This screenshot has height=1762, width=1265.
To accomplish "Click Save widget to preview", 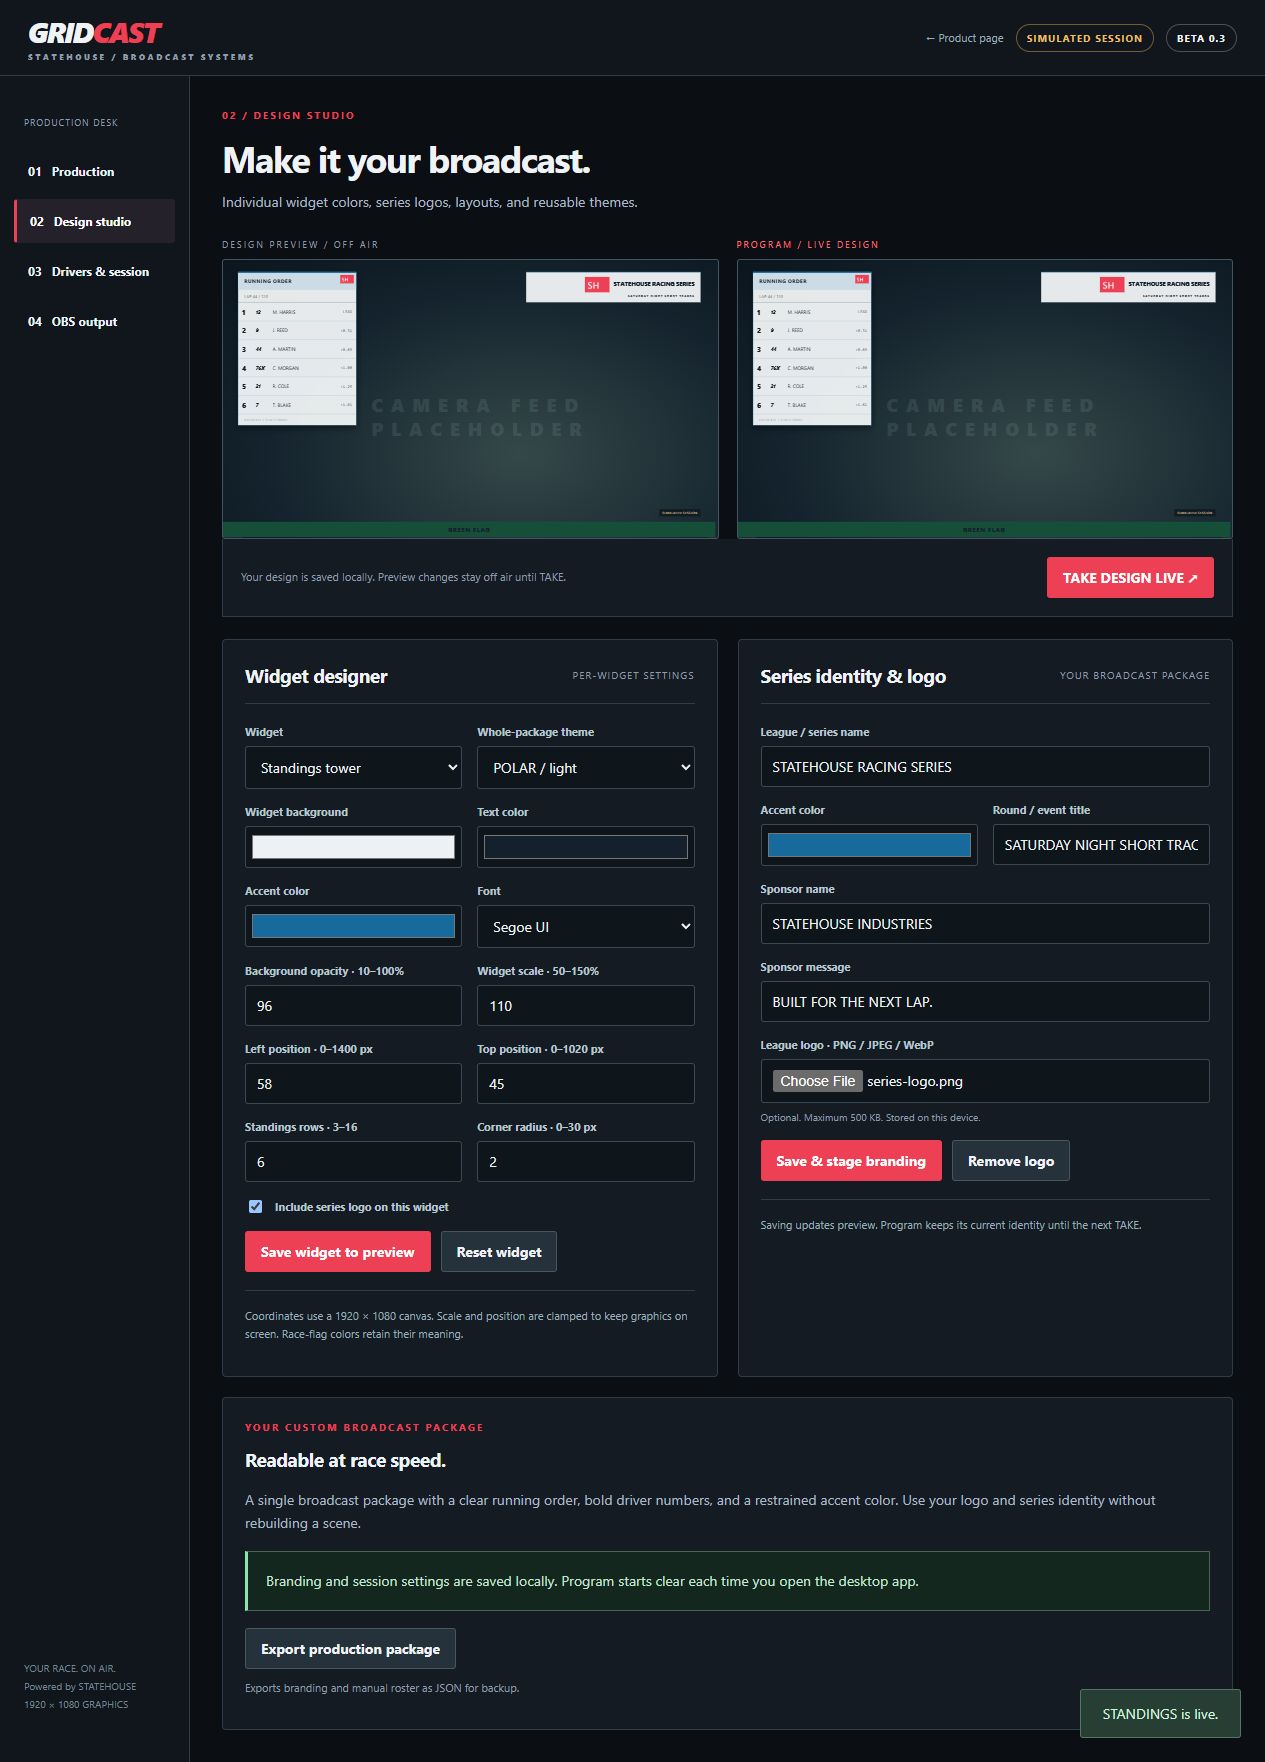I will pyautogui.click(x=337, y=1252).
